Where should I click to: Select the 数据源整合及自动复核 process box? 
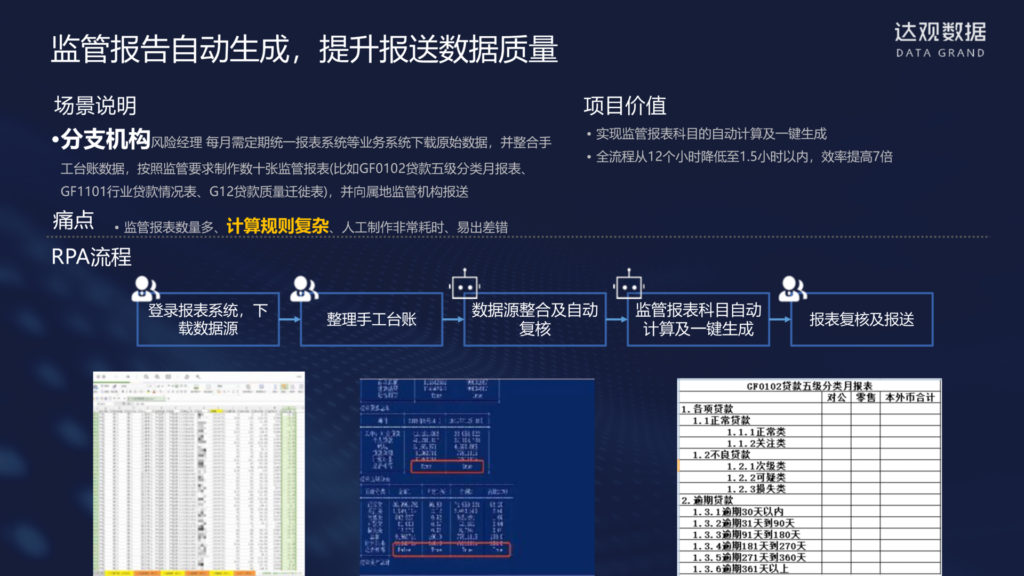[535, 319]
